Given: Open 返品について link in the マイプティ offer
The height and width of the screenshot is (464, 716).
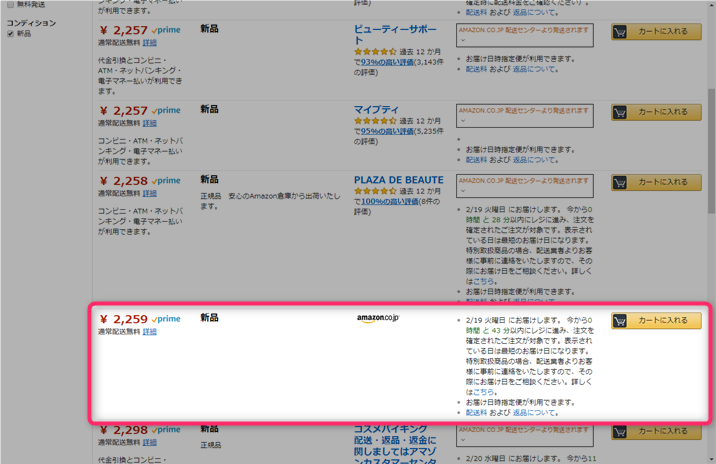Looking at the screenshot, I should tap(534, 160).
